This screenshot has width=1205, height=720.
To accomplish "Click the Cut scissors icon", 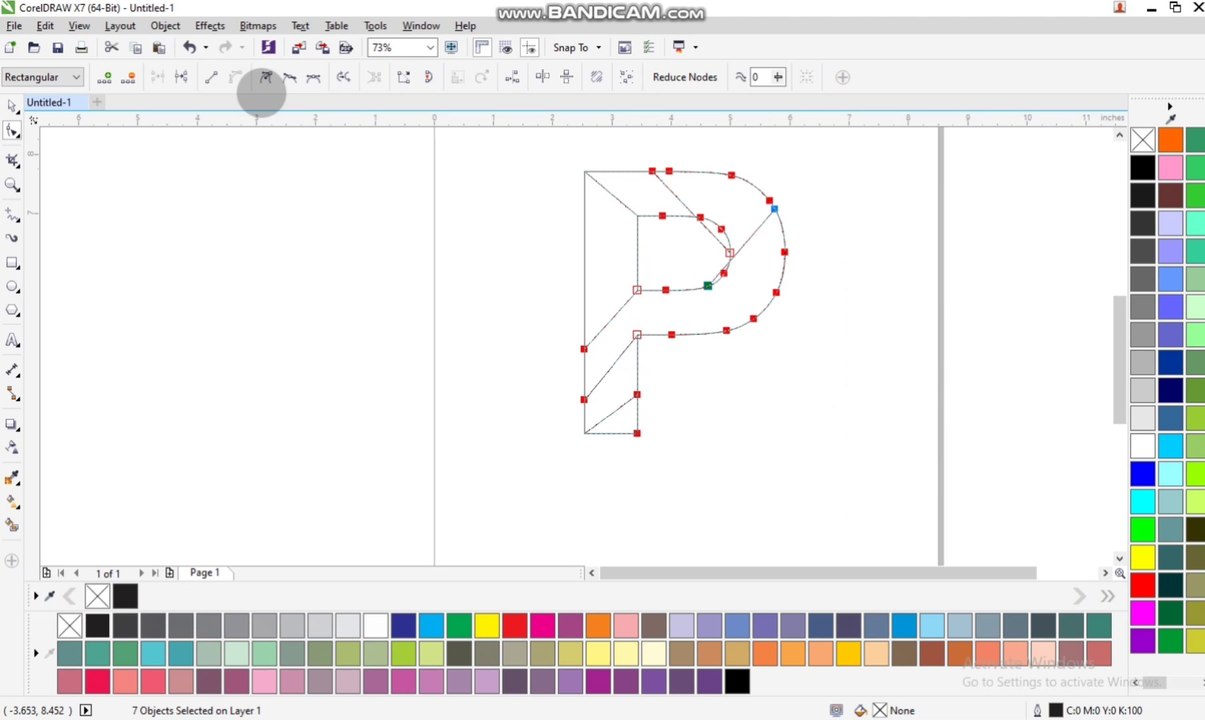I will tap(111, 47).
